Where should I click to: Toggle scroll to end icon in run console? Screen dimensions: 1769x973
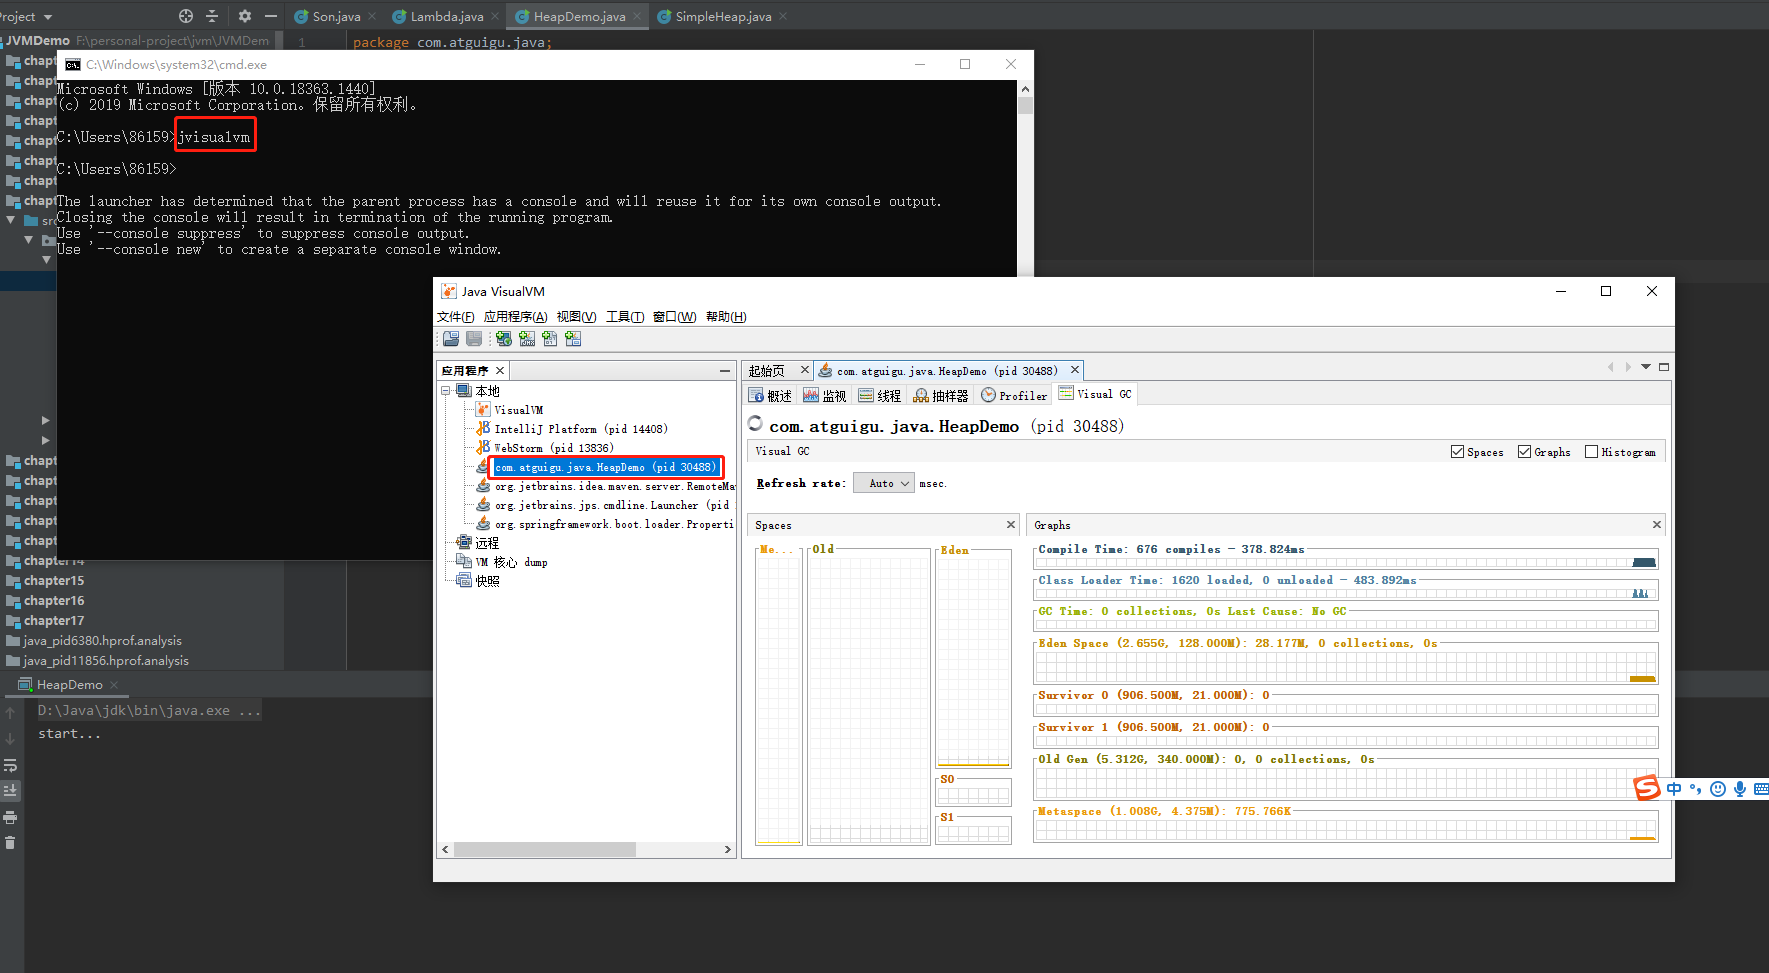coord(10,790)
